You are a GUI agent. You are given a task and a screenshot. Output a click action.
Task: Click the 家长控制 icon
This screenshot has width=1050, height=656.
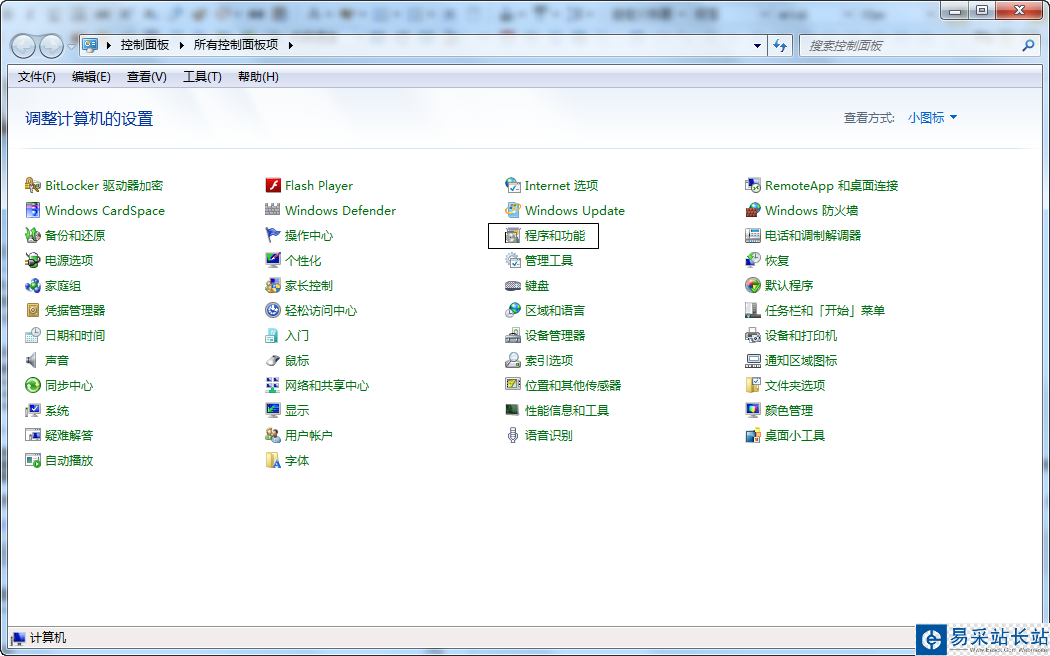point(273,286)
